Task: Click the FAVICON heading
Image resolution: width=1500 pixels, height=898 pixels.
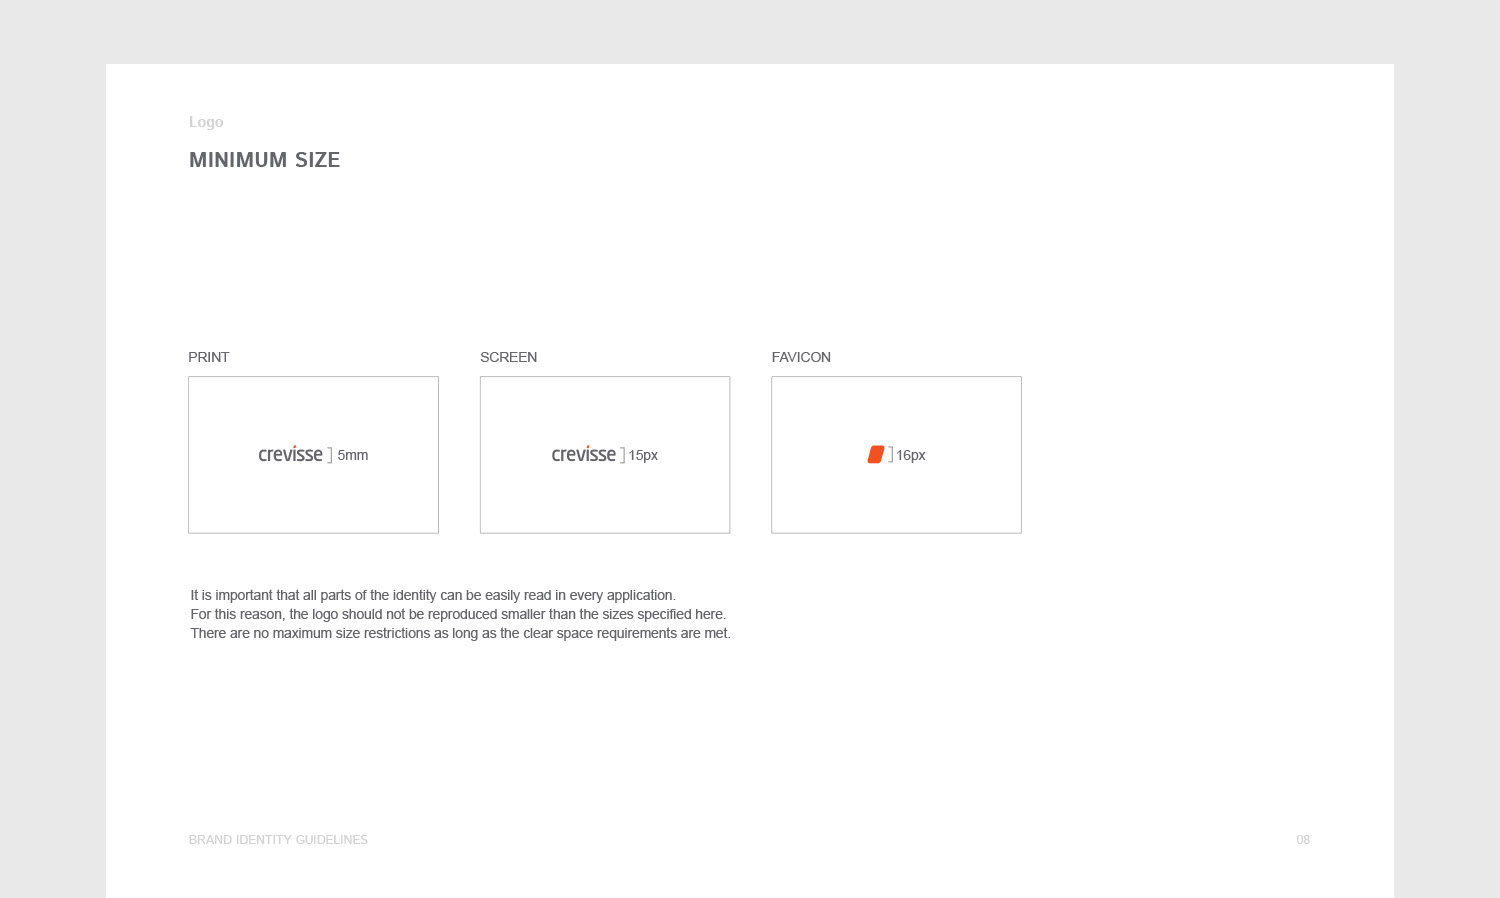Action: click(x=801, y=357)
